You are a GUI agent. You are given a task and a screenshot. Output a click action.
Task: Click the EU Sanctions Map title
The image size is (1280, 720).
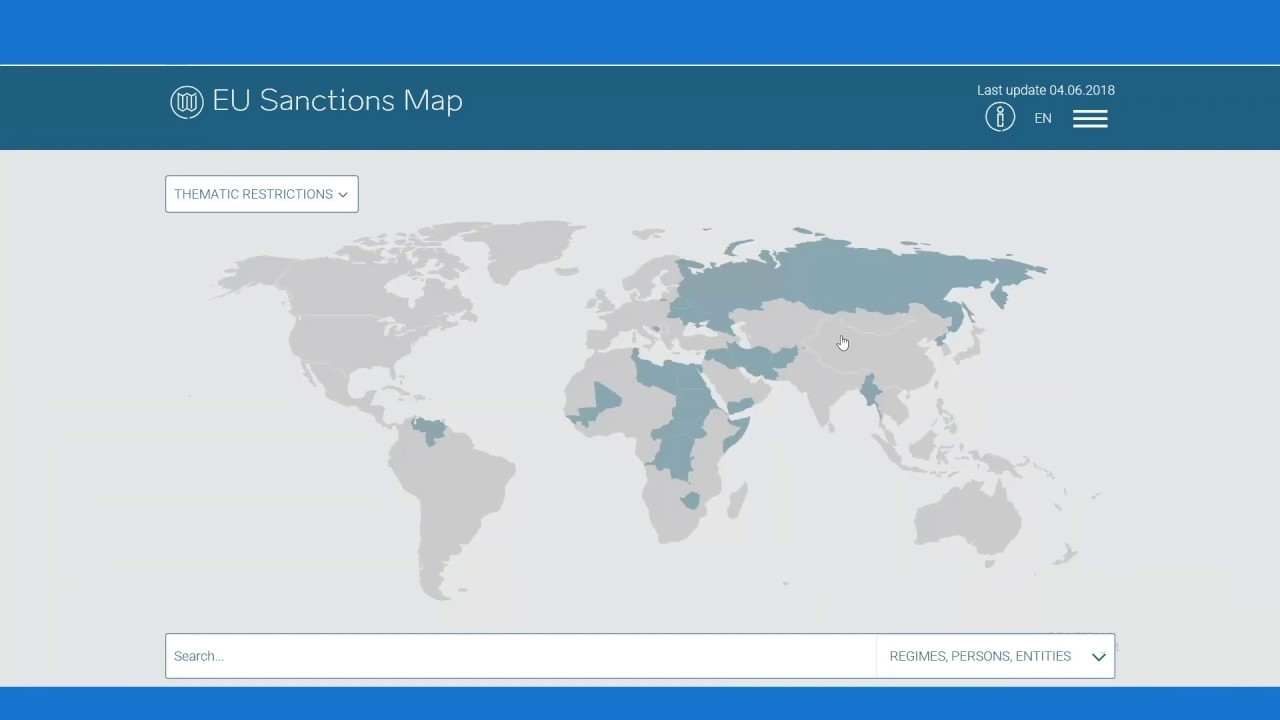pyautogui.click(x=337, y=101)
